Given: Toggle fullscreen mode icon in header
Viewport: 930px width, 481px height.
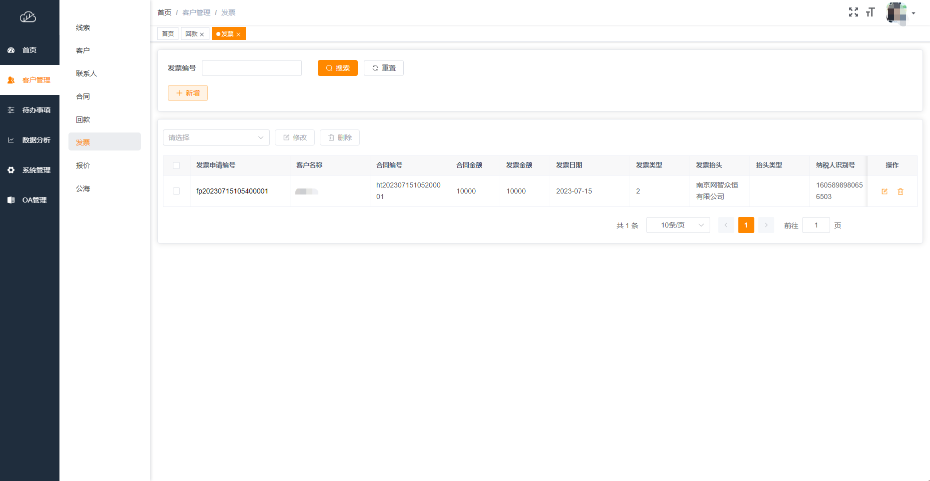Looking at the screenshot, I should 853,12.
